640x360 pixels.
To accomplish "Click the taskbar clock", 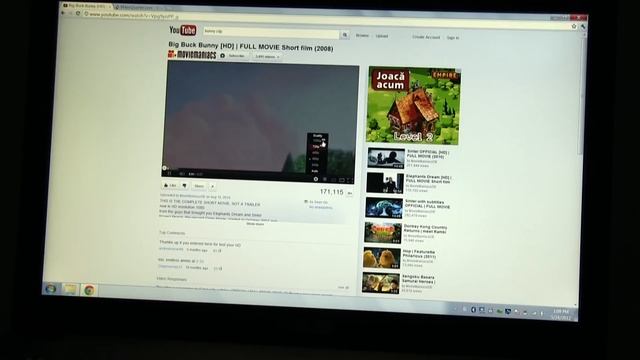I will 560,314.
